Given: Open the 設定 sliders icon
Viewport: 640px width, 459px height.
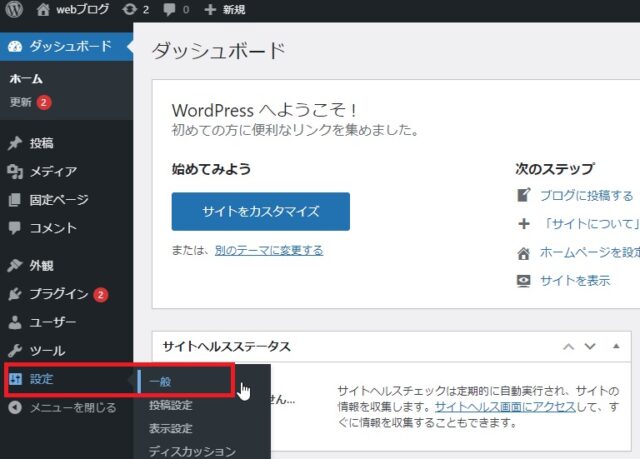Looking at the screenshot, I should pos(16,379).
